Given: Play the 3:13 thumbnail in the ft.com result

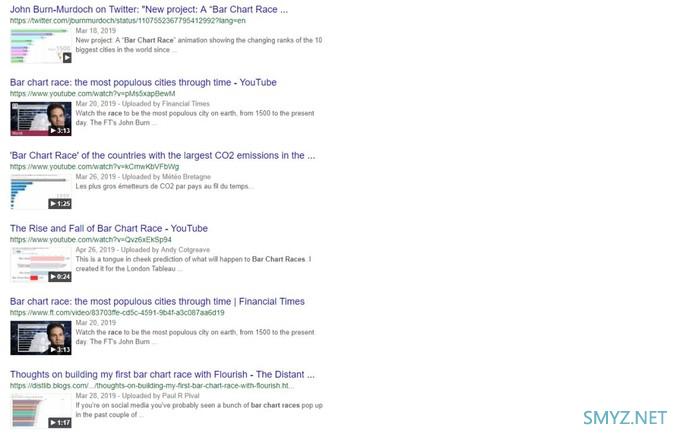Looking at the screenshot, I should click(x=41, y=338).
